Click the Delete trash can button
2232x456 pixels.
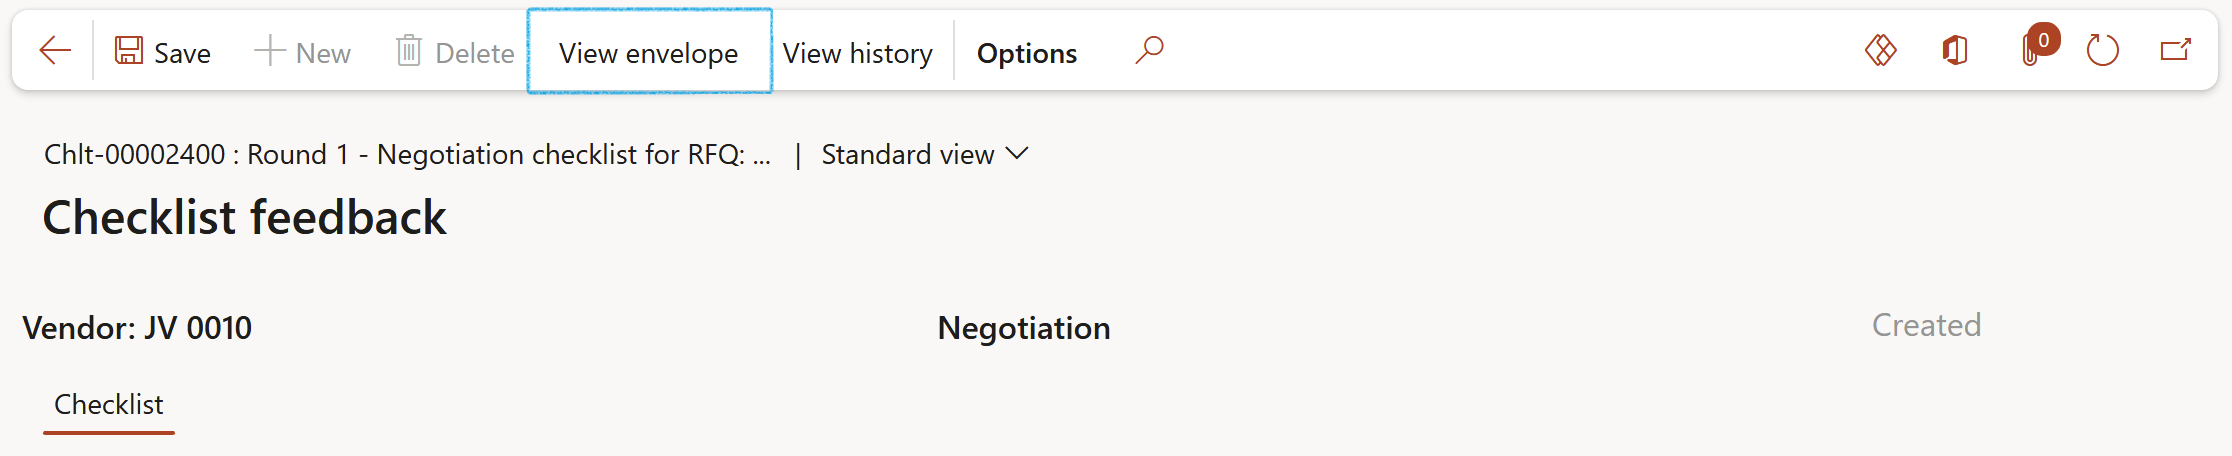click(455, 52)
